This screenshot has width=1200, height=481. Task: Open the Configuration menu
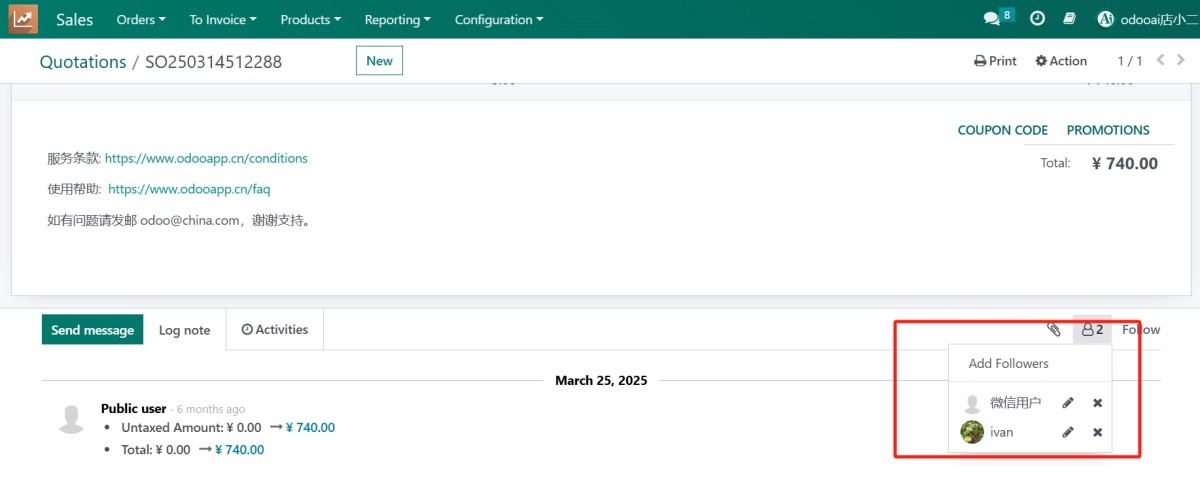499,19
